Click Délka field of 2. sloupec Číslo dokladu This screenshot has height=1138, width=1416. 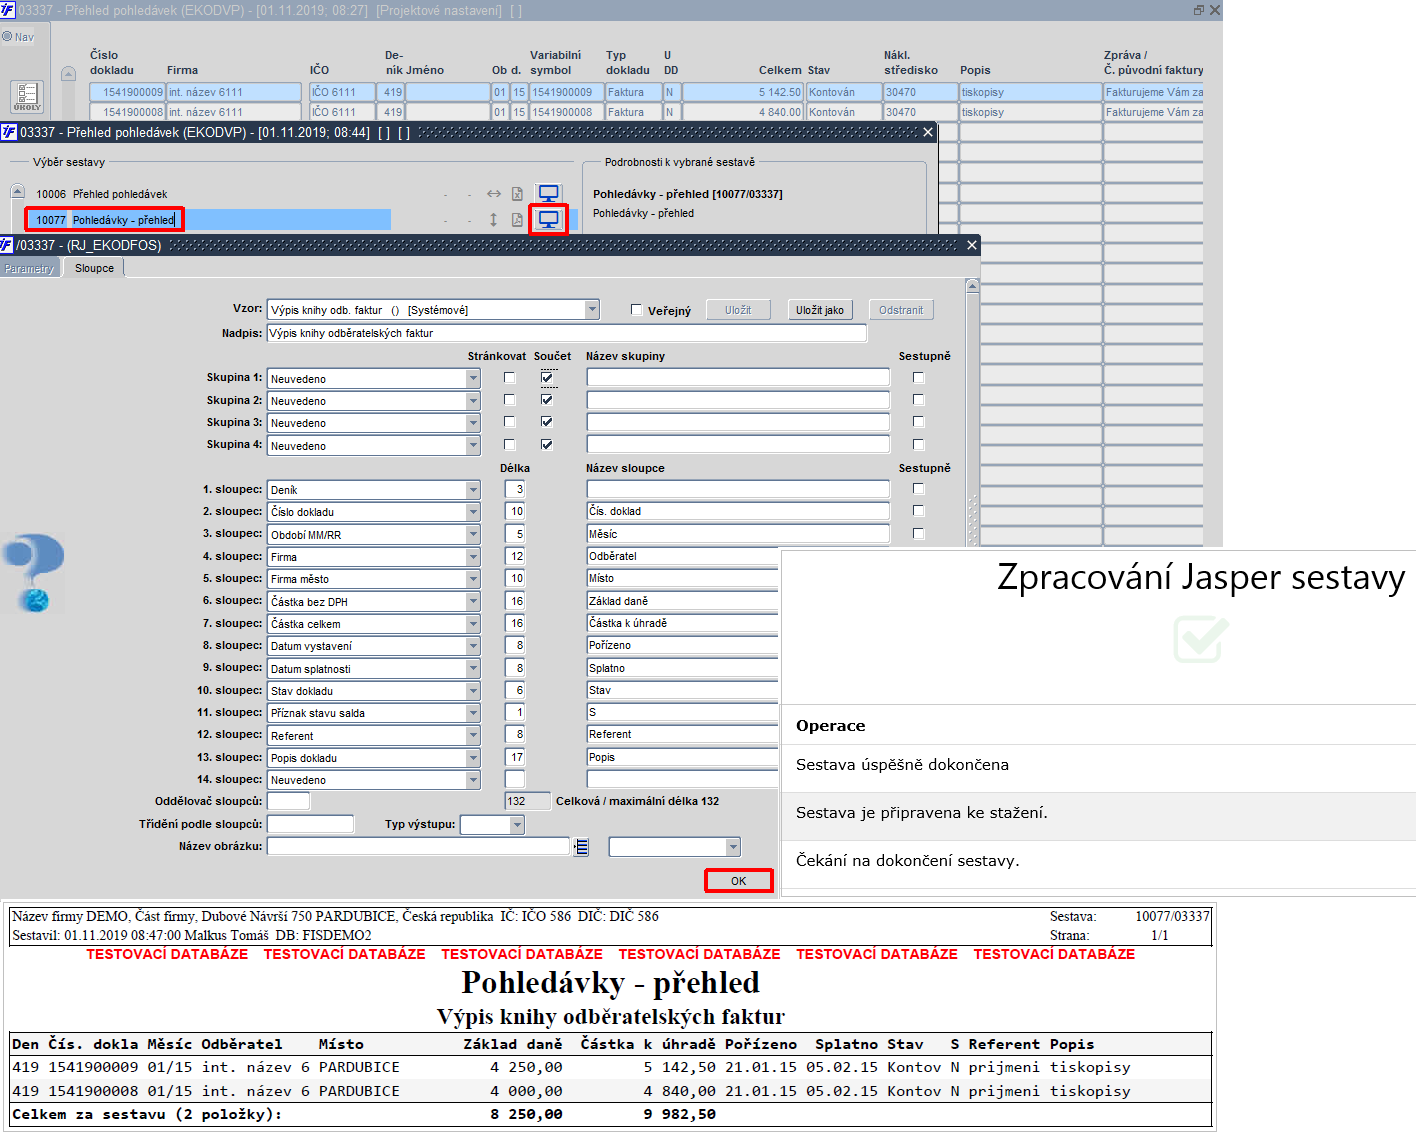[x=515, y=511]
